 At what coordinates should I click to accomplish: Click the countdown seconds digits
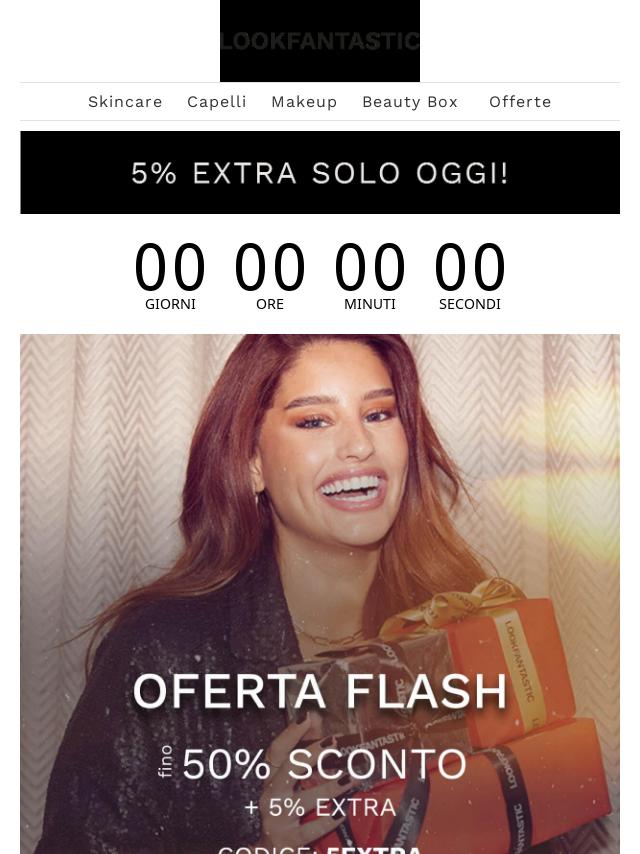click(470, 267)
